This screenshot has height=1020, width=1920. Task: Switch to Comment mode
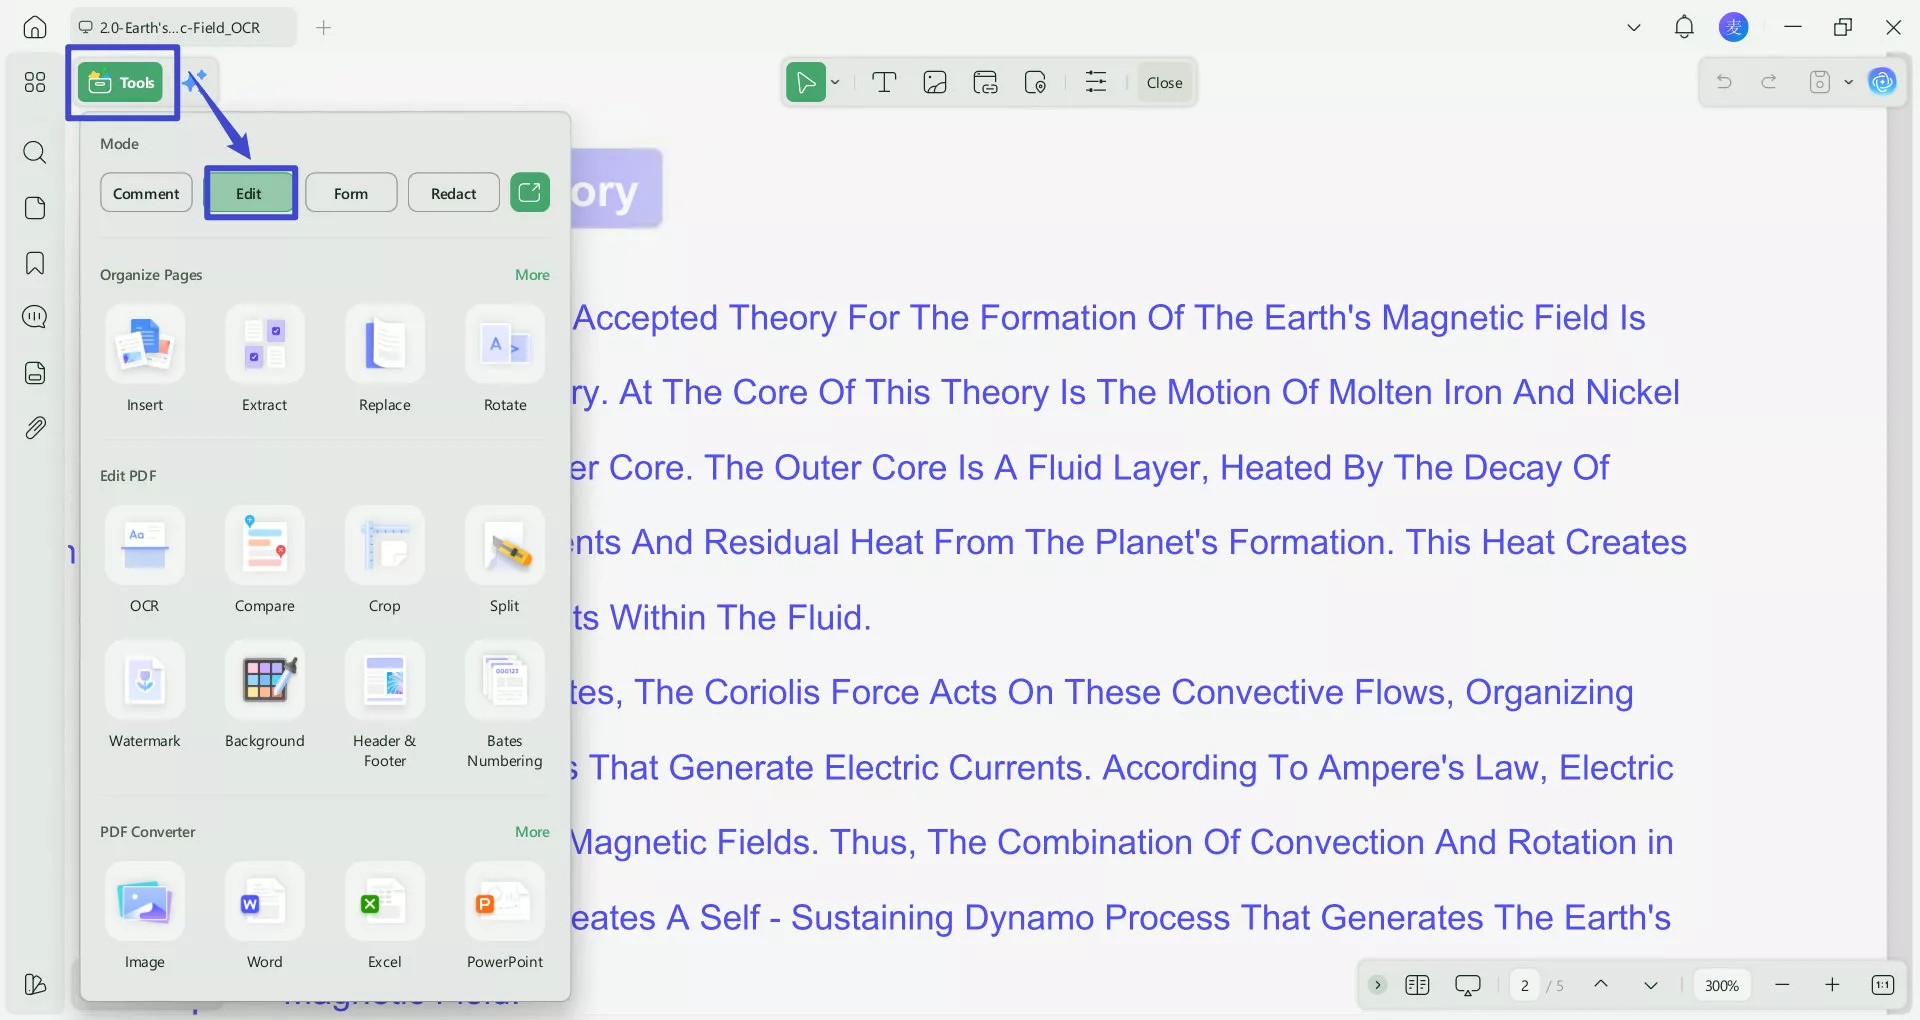coord(146,192)
